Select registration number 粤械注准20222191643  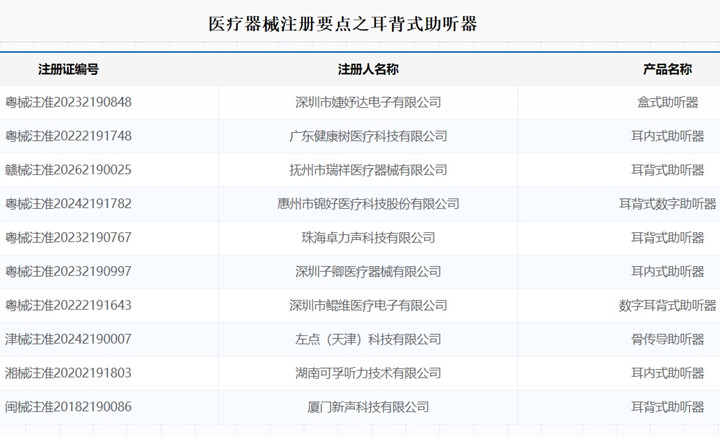tap(68, 305)
